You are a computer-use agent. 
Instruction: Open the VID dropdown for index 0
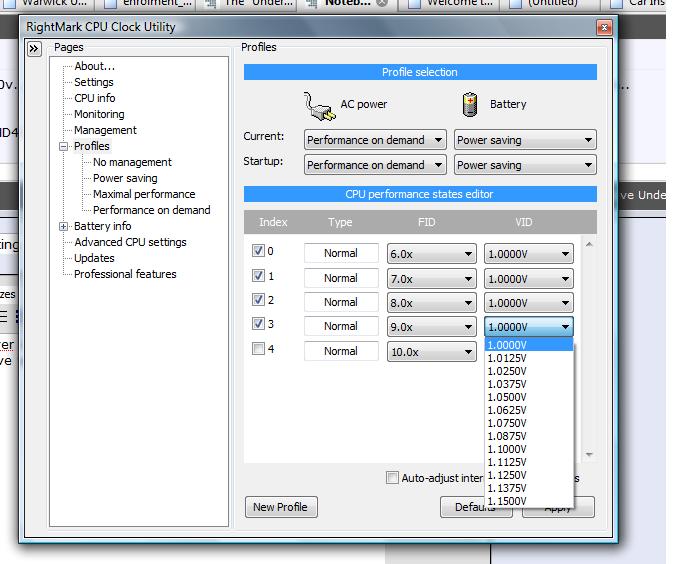(529, 253)
